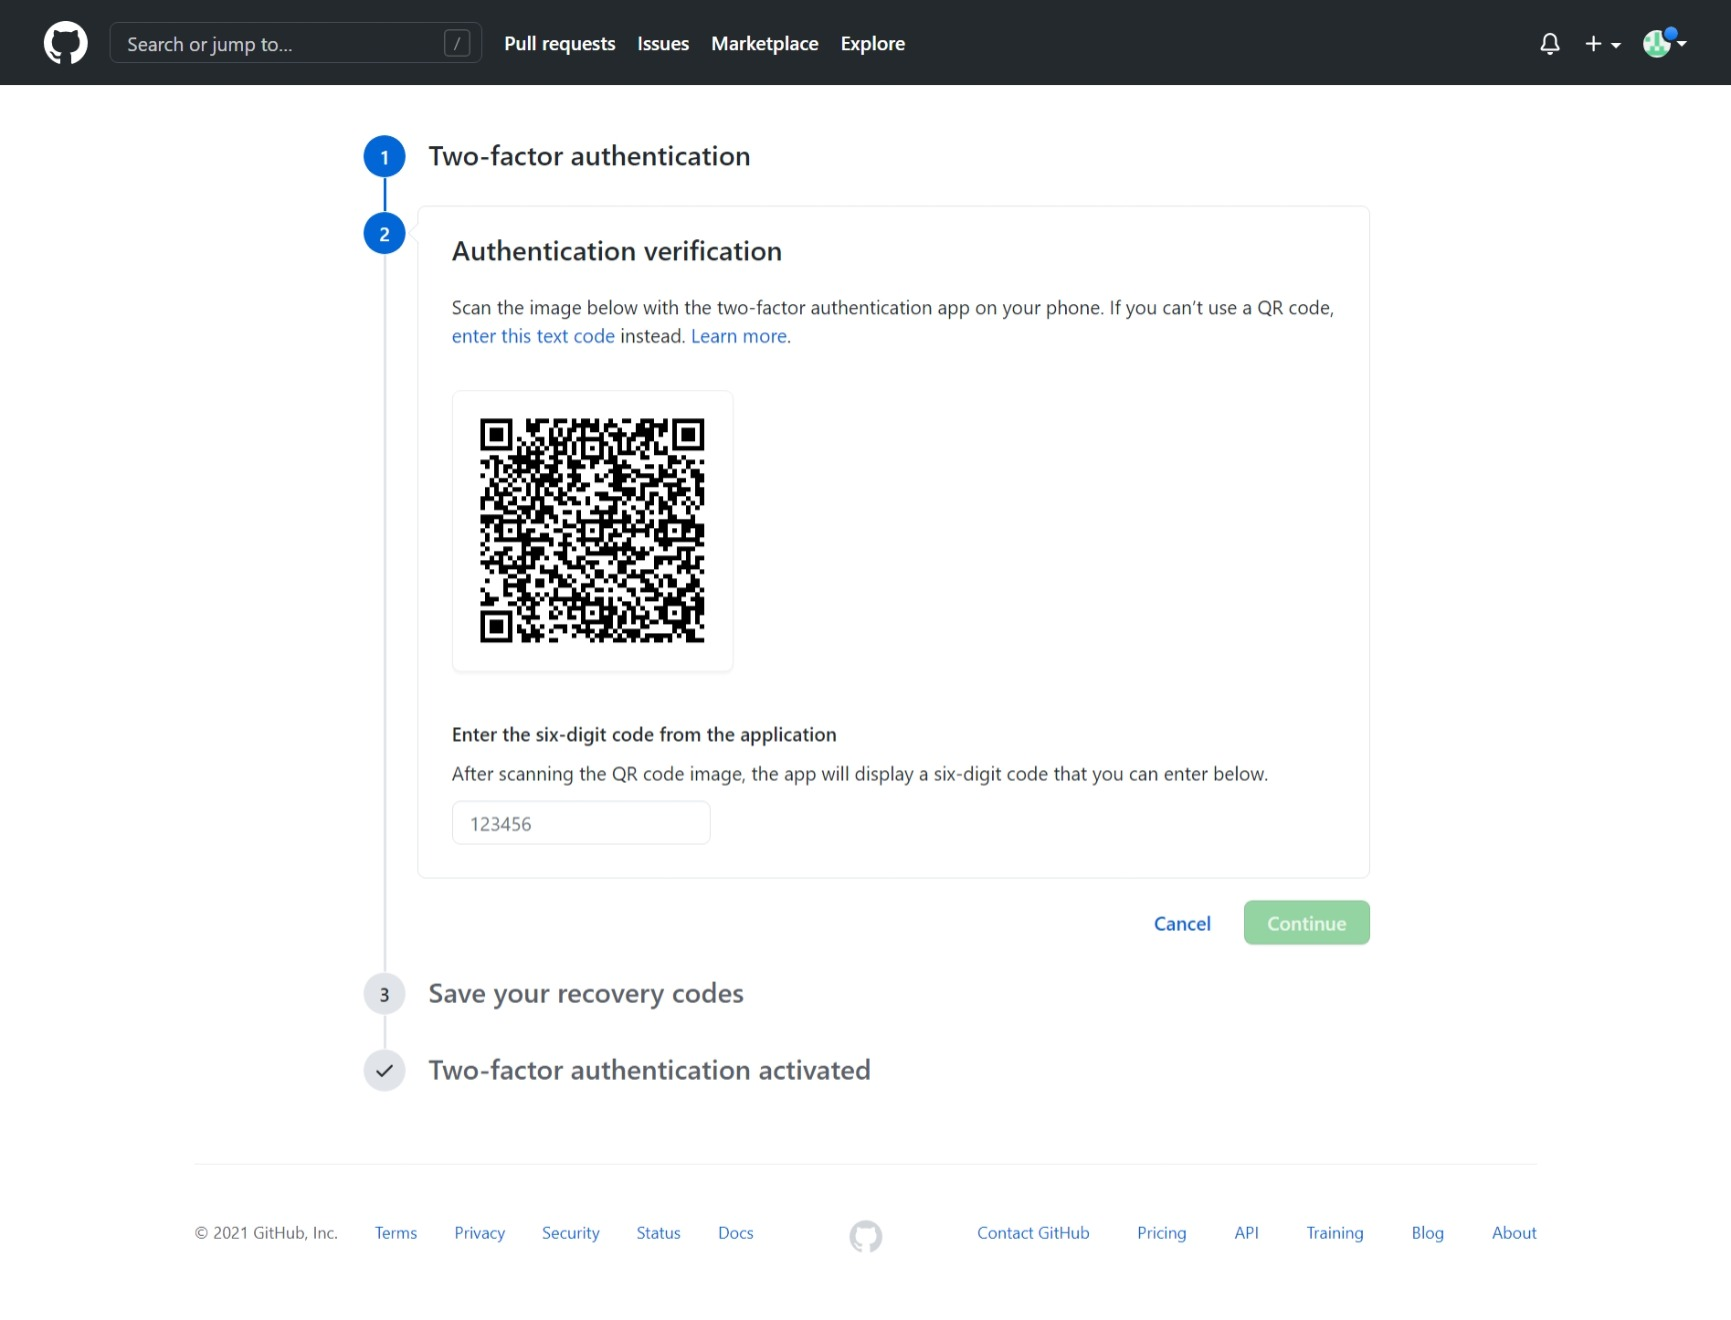Expand the plus sign dropdown menu
The image size is (1731, 1320).
coord(1614,46)
